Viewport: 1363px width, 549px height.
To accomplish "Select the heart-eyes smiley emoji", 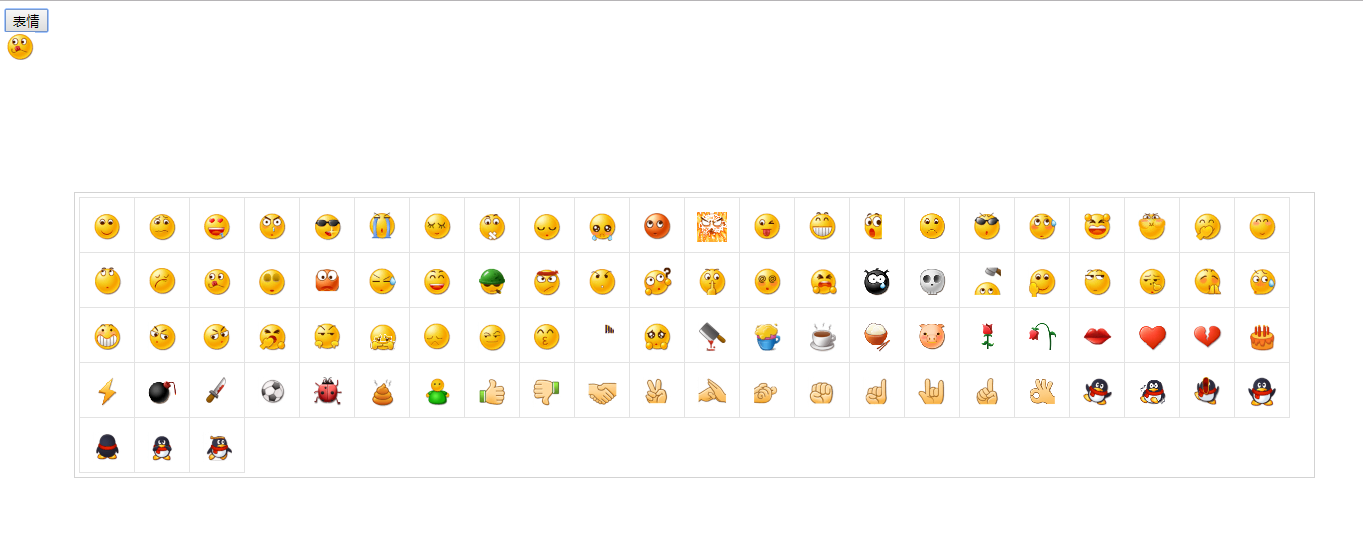I will pos(217,227).
